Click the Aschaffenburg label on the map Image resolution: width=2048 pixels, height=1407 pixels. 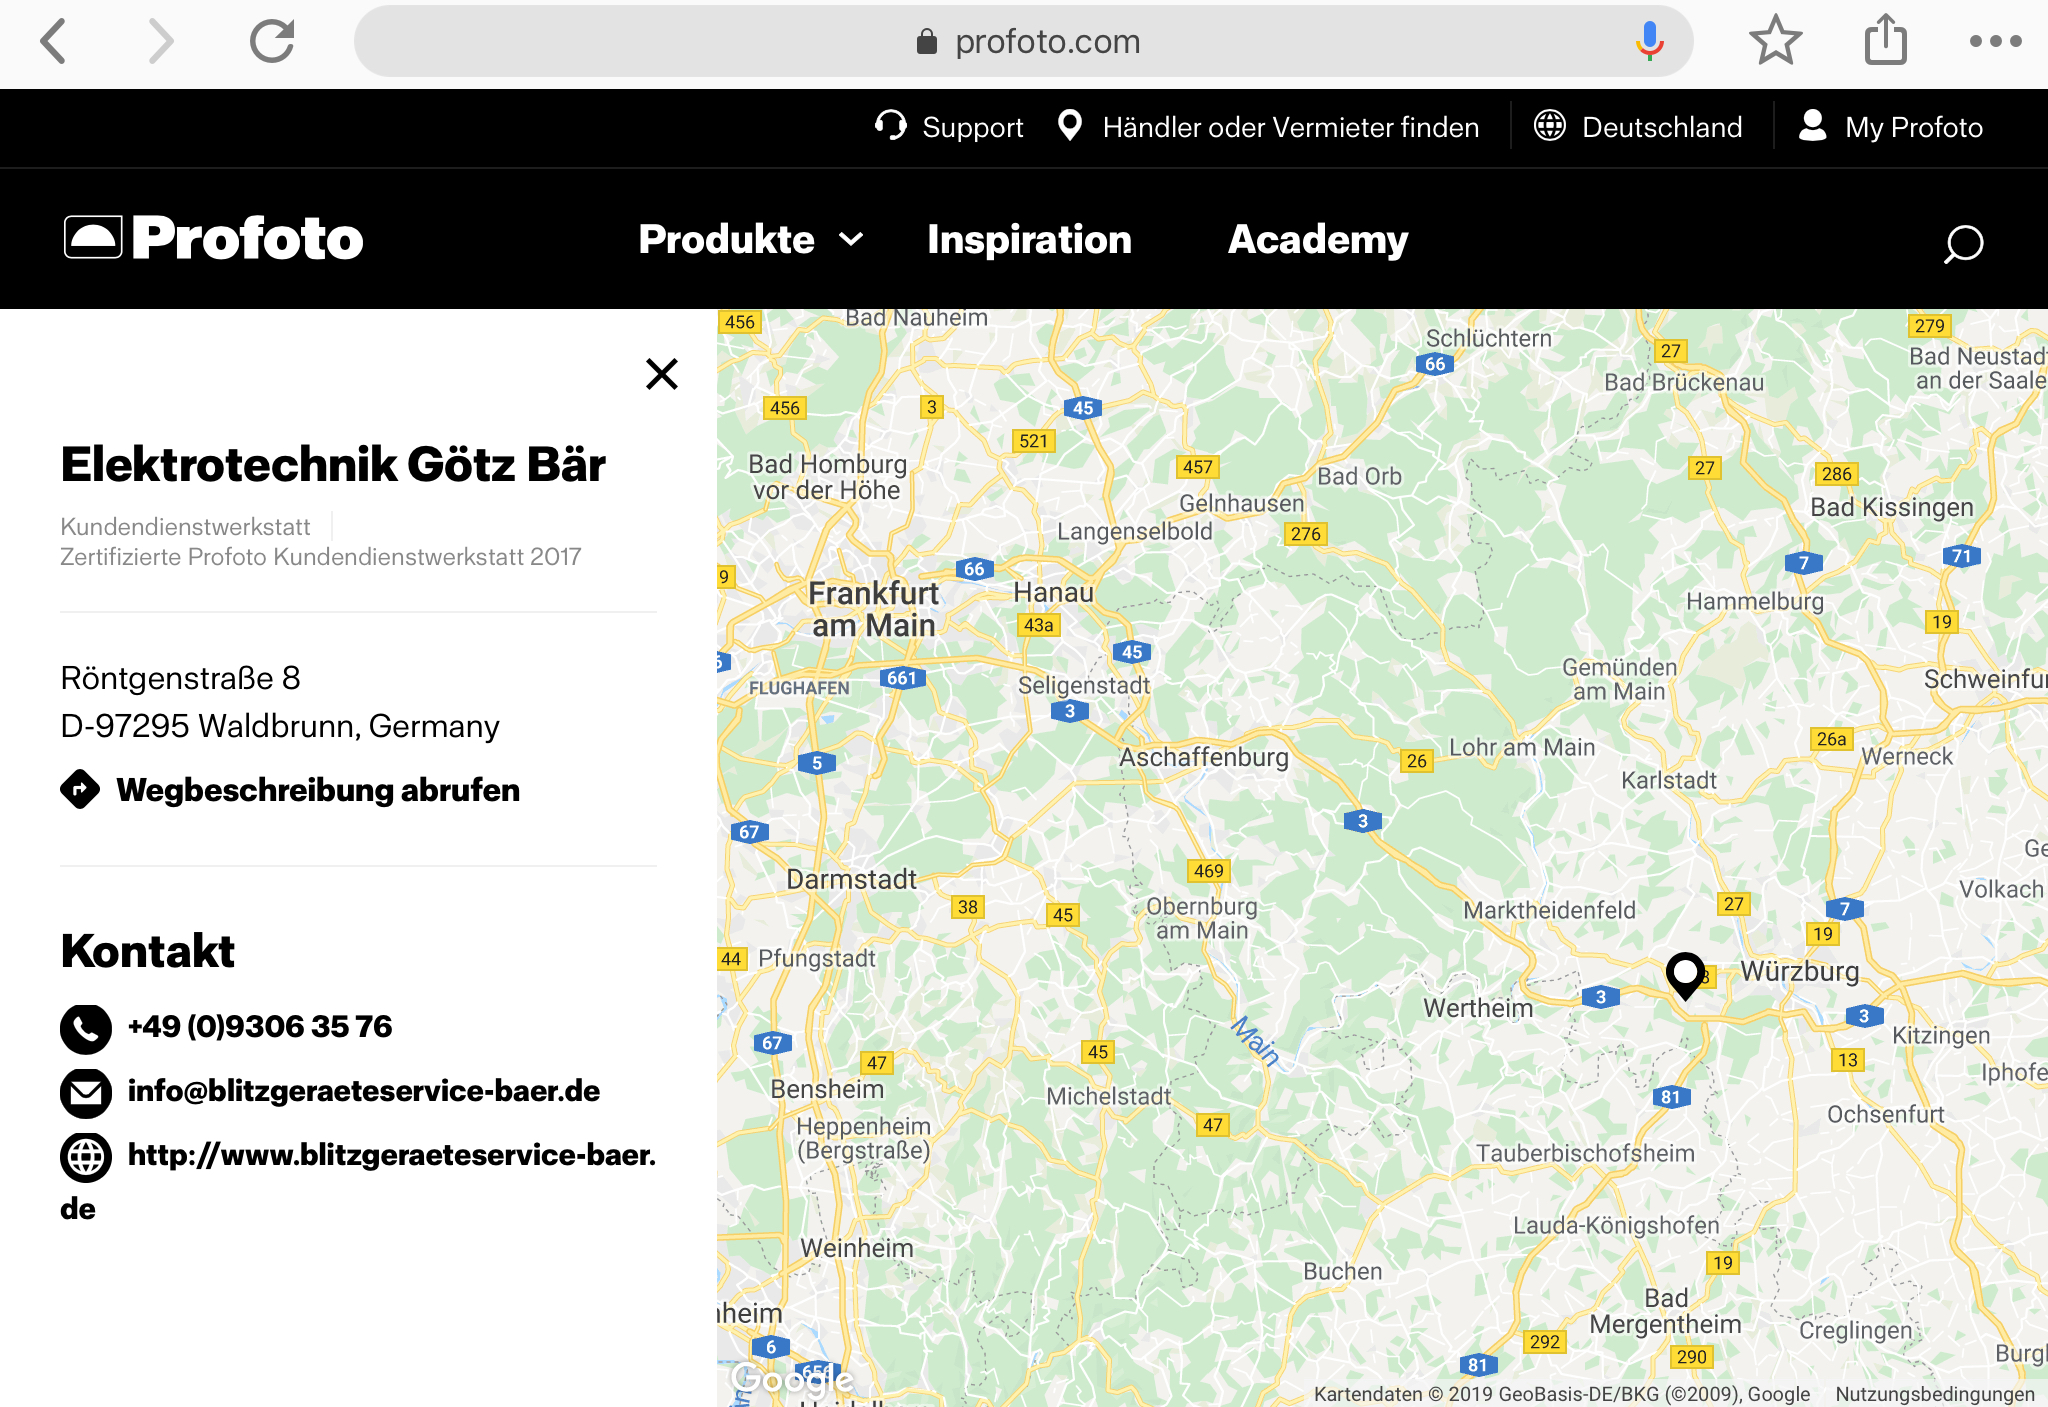pyautogui.click(x=1203, y=757)
